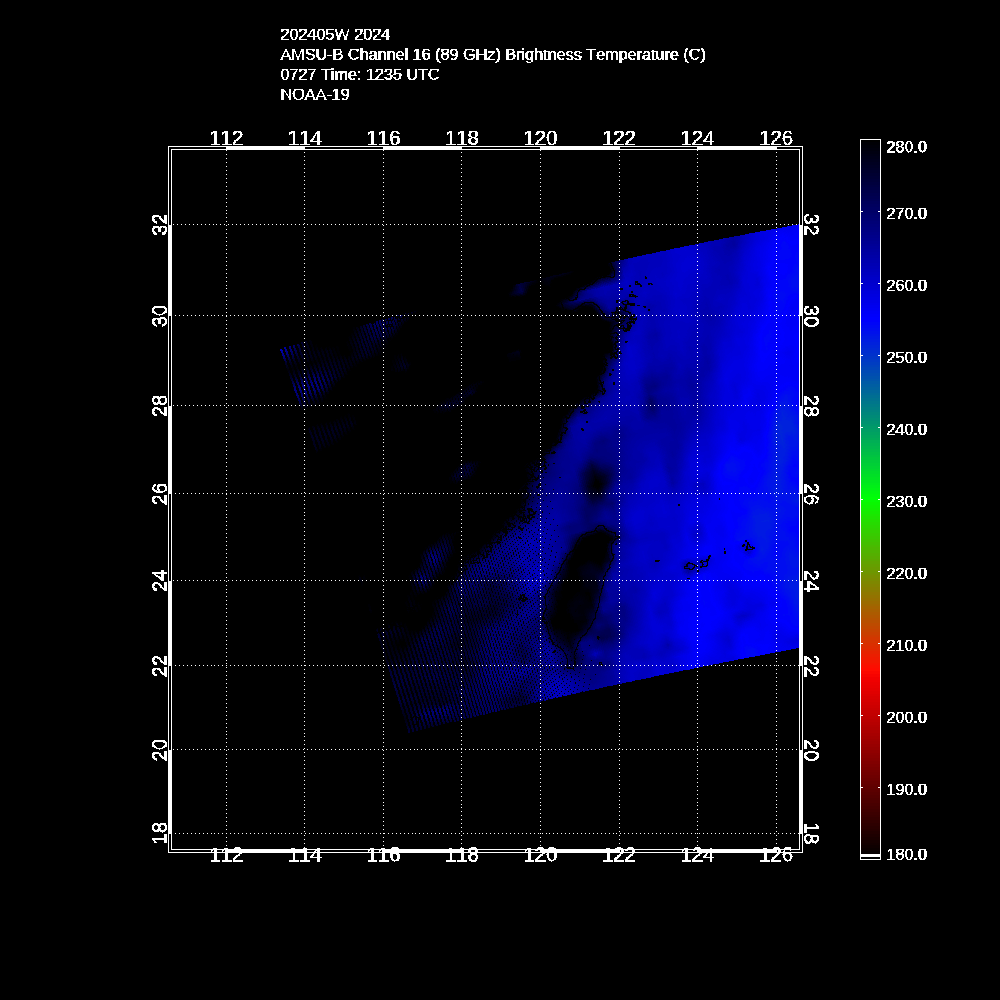Screen dimensions: 1000x1000
Task: Click latitude label 20 on the right axis
Action: 811,751
